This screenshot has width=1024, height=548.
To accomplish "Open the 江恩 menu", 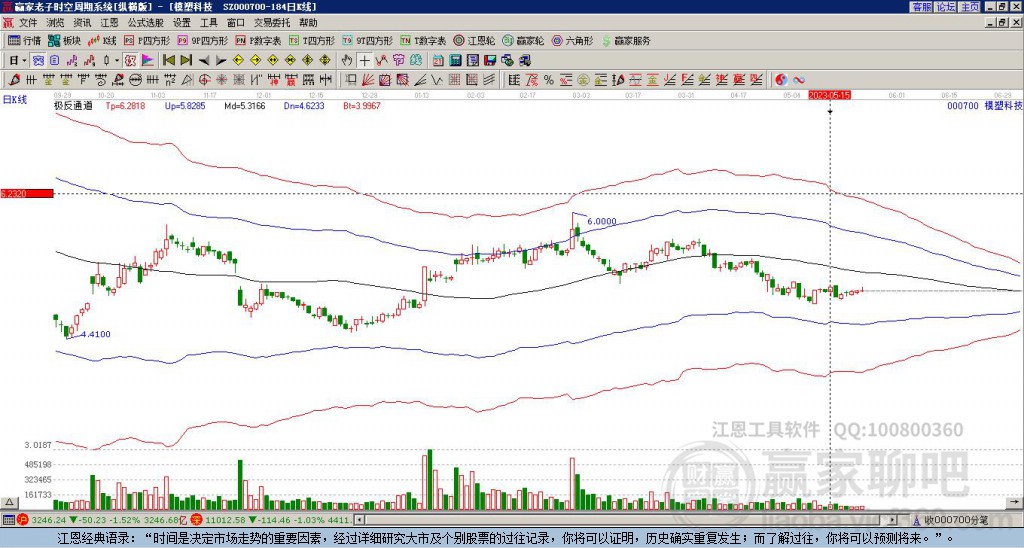I will point(109,23).
